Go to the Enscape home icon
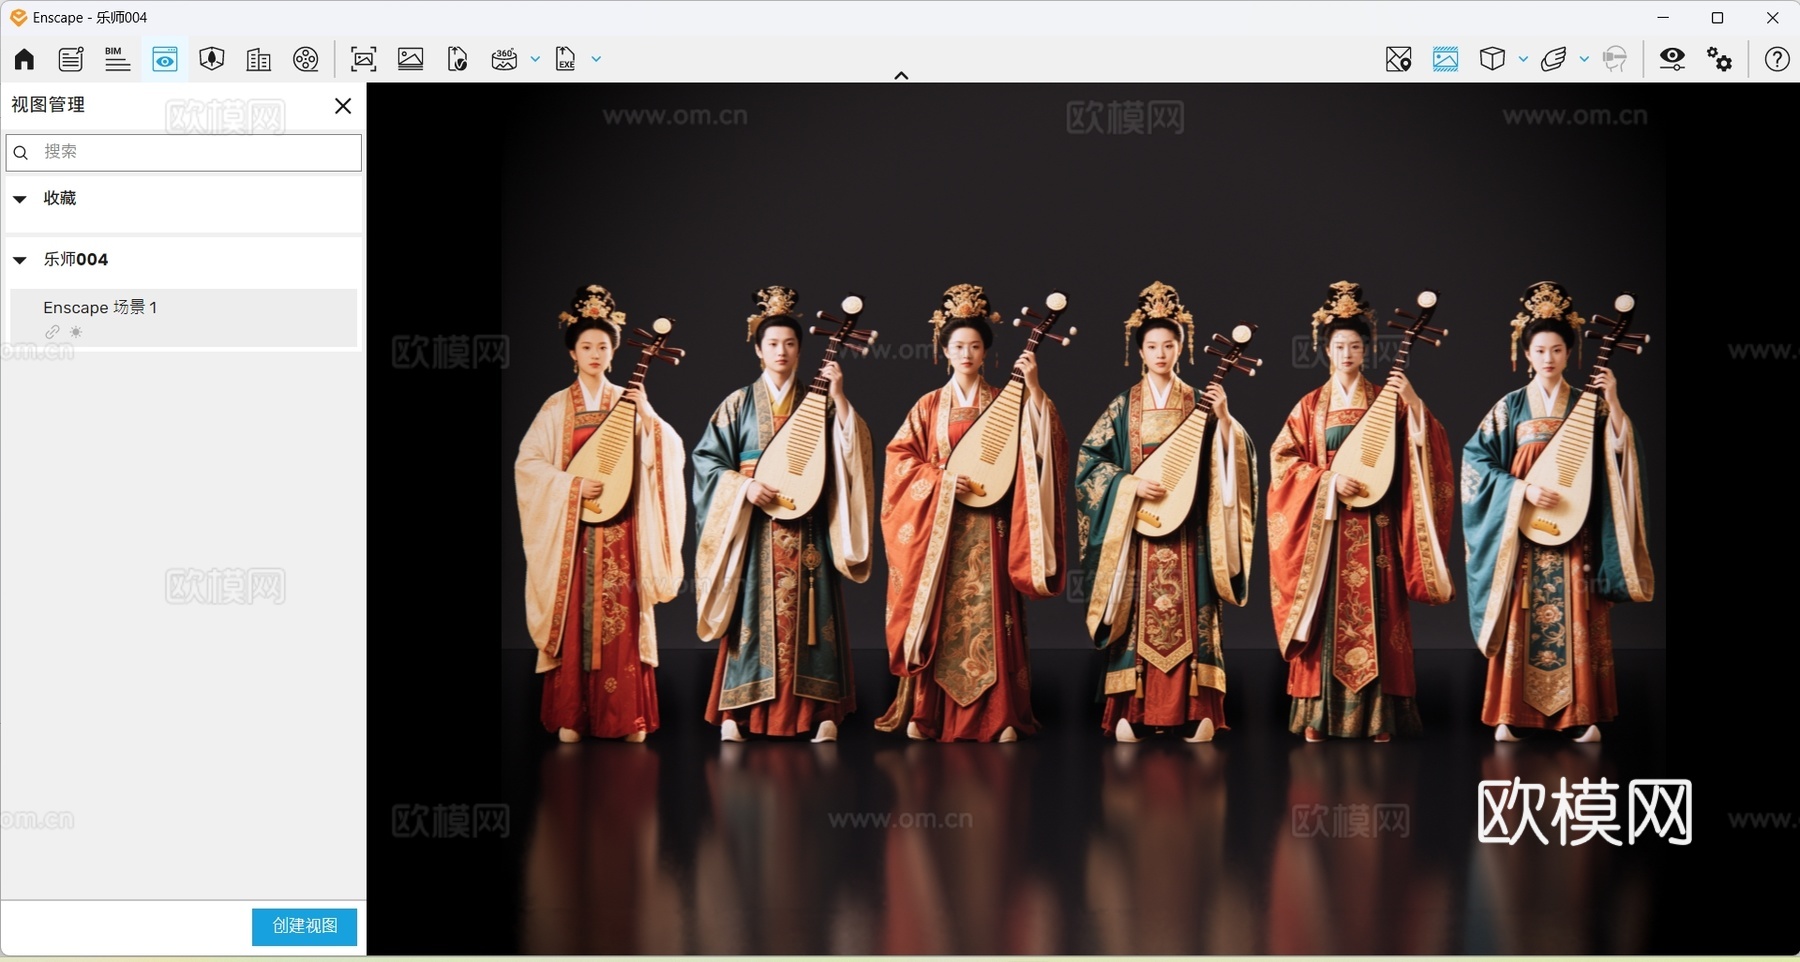Viewport: 1800px width, 962px height. point(24,59)
